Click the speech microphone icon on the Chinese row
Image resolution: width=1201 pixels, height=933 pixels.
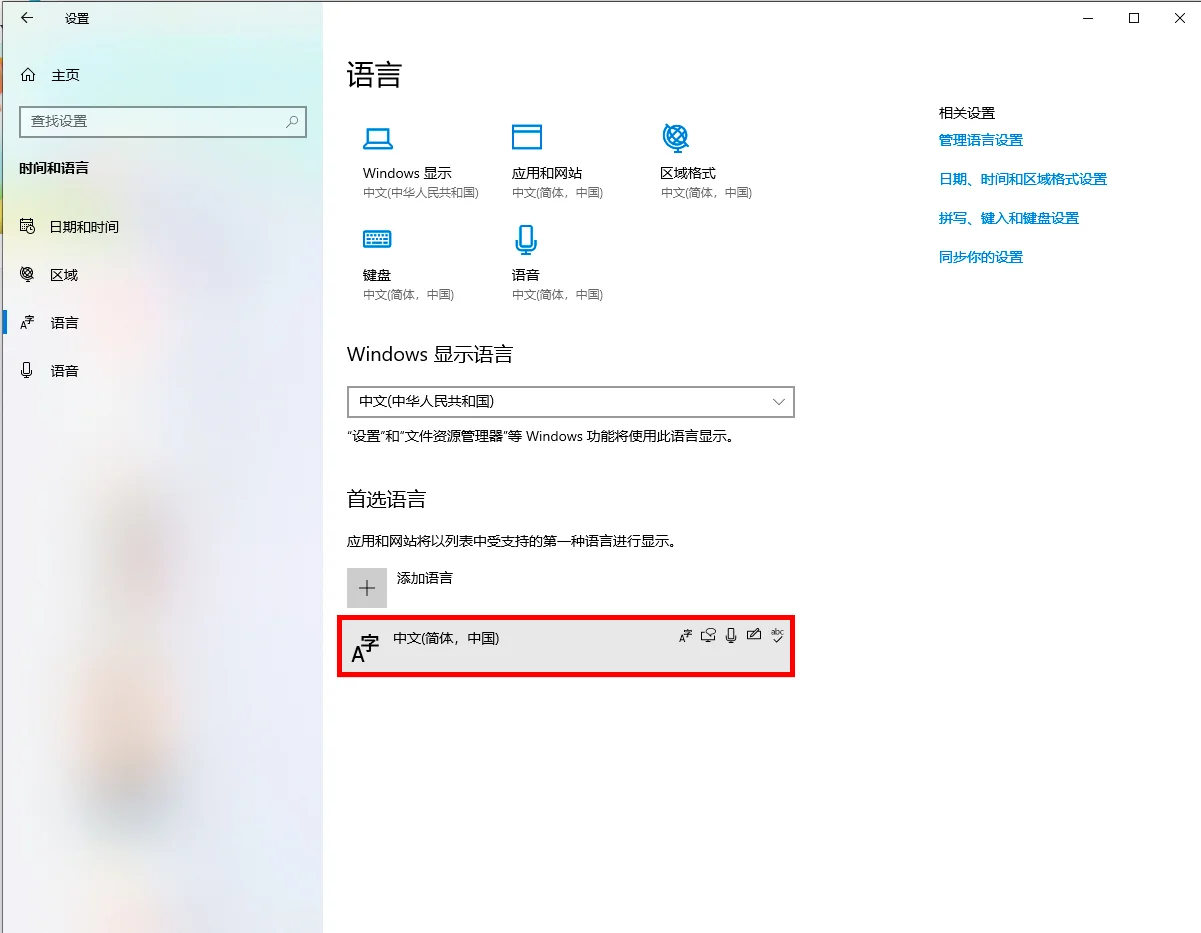point(731,635)
